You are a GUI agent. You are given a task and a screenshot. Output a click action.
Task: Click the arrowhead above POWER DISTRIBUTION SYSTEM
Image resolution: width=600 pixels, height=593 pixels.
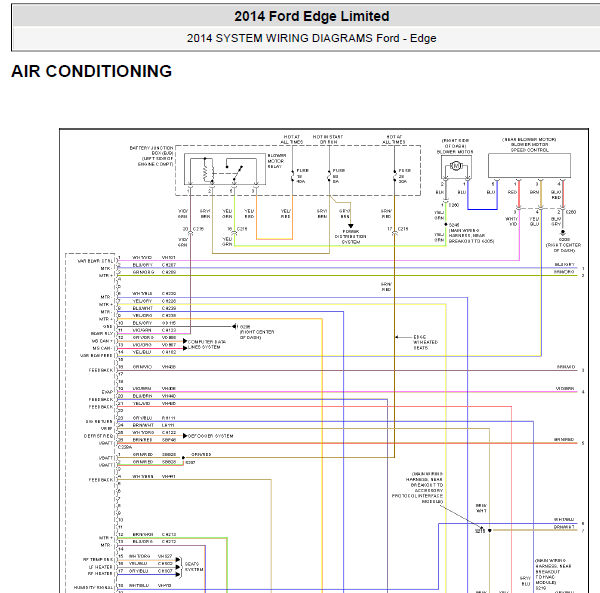point(351,226)
